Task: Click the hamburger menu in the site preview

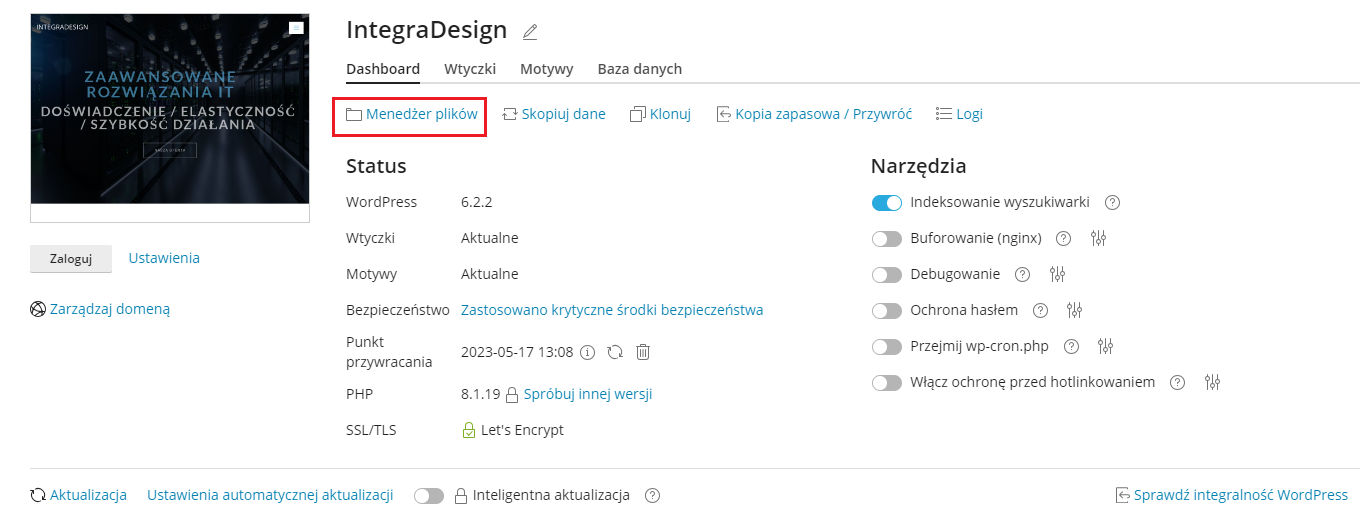Action: (296, 28)
